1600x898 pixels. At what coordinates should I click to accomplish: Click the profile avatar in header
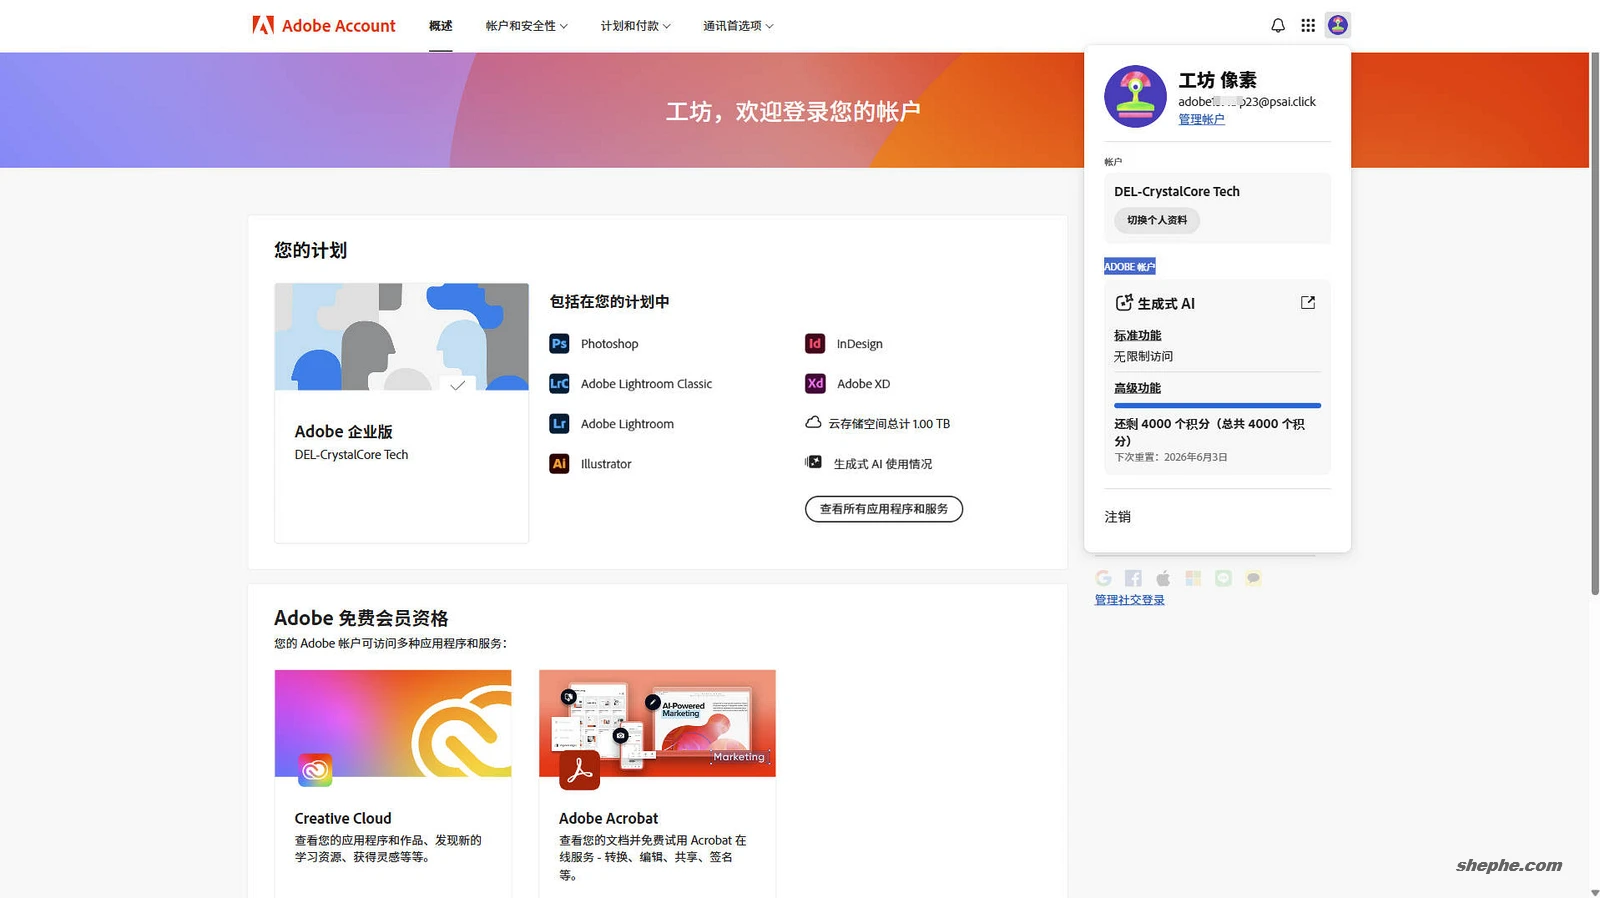coord(1338,25)
